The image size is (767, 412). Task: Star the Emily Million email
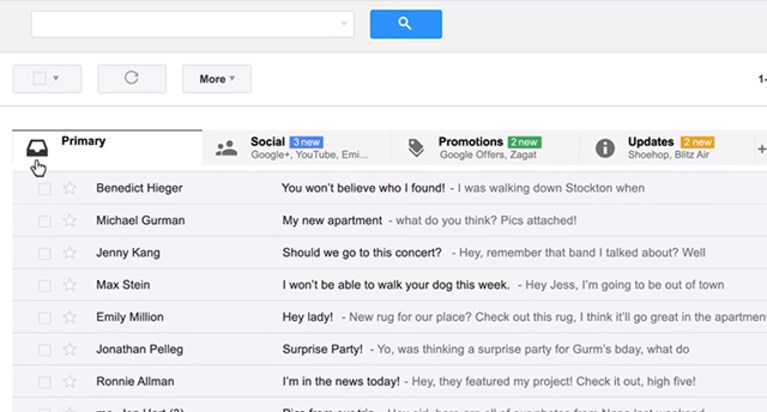(69, 317)
